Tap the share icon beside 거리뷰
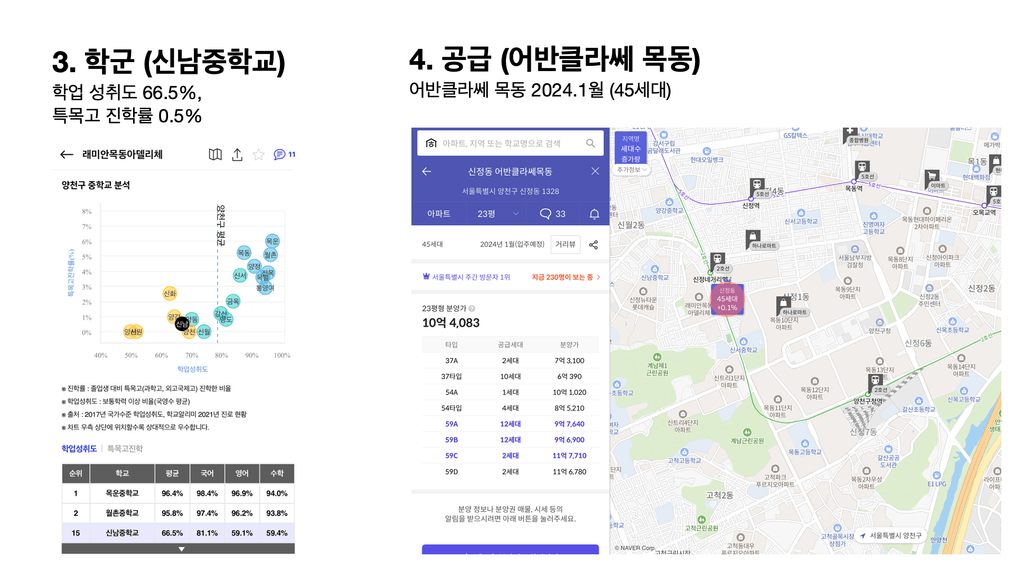1014x570 pixels. (x=594, y=245)
